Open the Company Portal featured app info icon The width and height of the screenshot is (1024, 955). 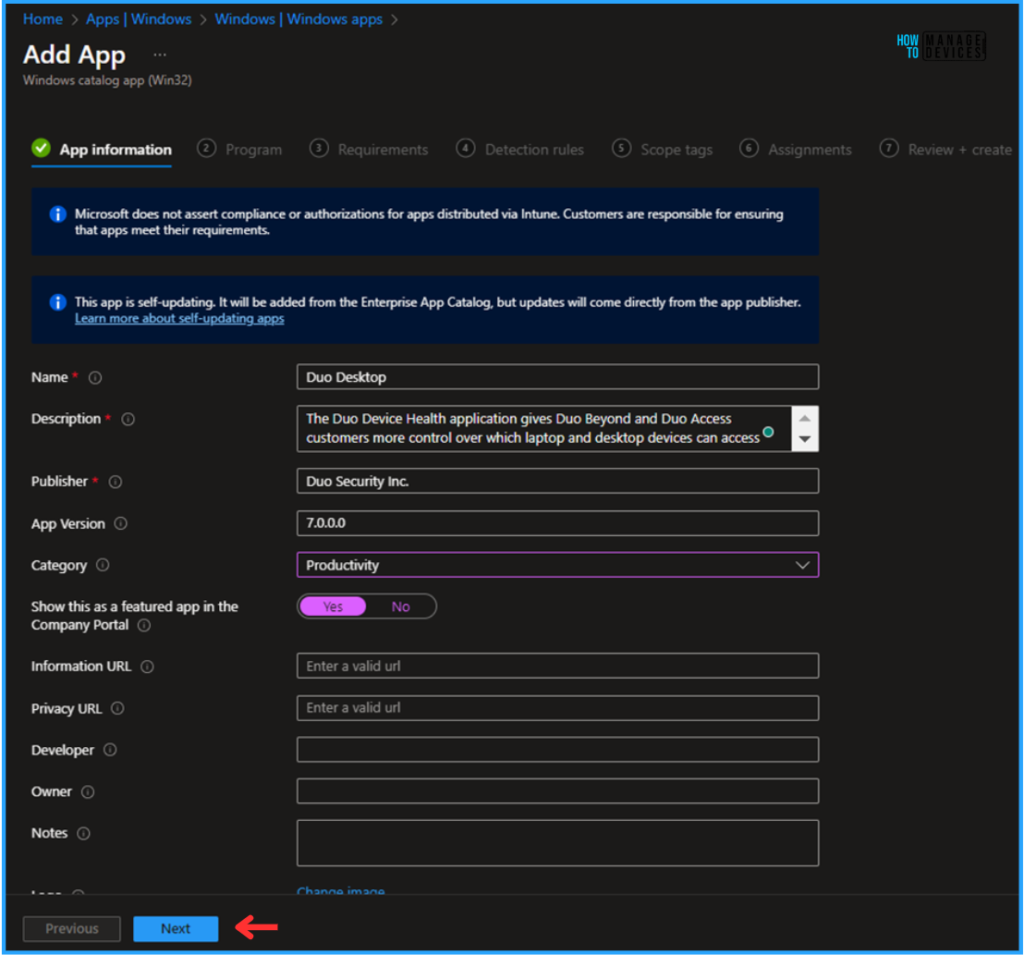coord(144,625)
